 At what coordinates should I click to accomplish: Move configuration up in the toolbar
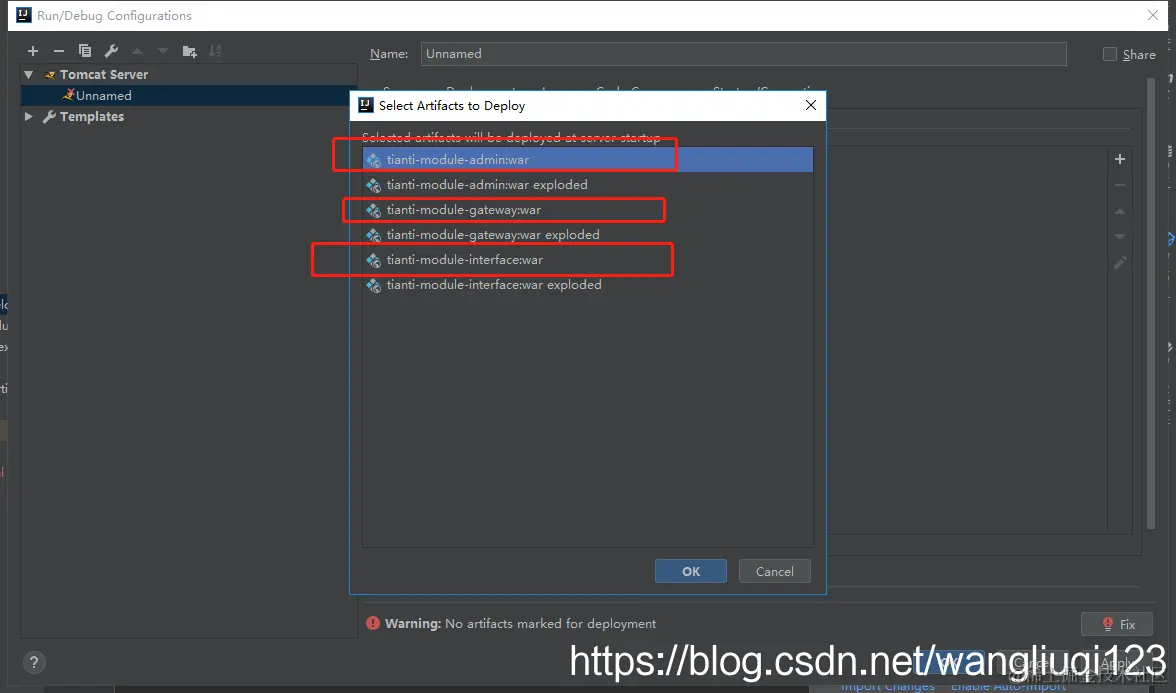pyautogui.click(x=137, y=51)
